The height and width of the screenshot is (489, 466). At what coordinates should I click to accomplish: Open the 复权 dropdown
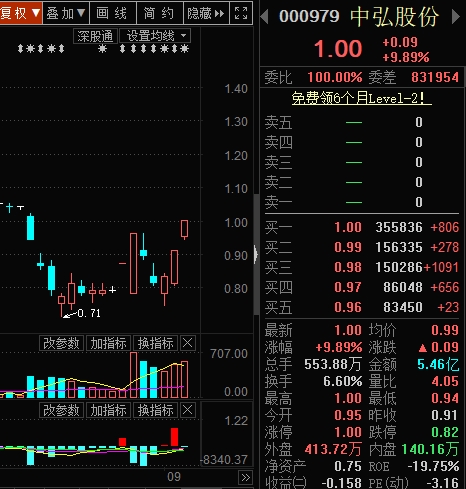[21, 13]
